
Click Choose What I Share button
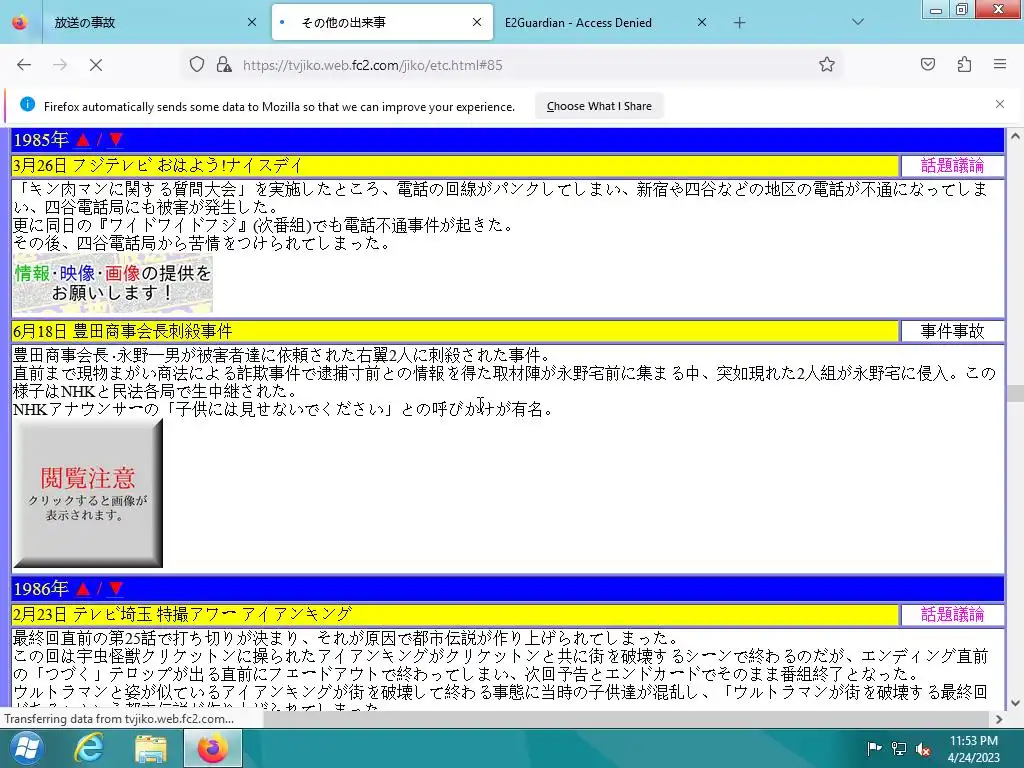pyautogui.click(x=599, y=106)
